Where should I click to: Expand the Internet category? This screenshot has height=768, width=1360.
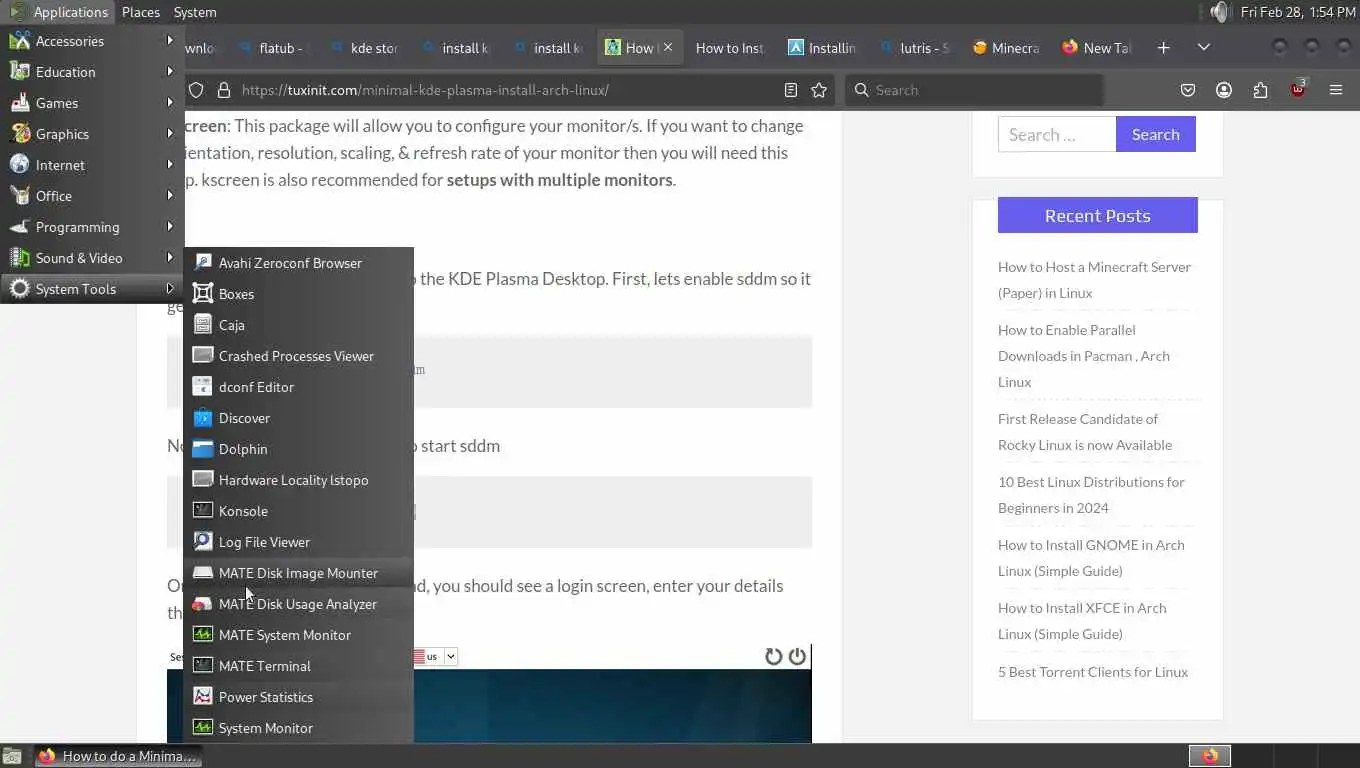[x=92, y=165]
